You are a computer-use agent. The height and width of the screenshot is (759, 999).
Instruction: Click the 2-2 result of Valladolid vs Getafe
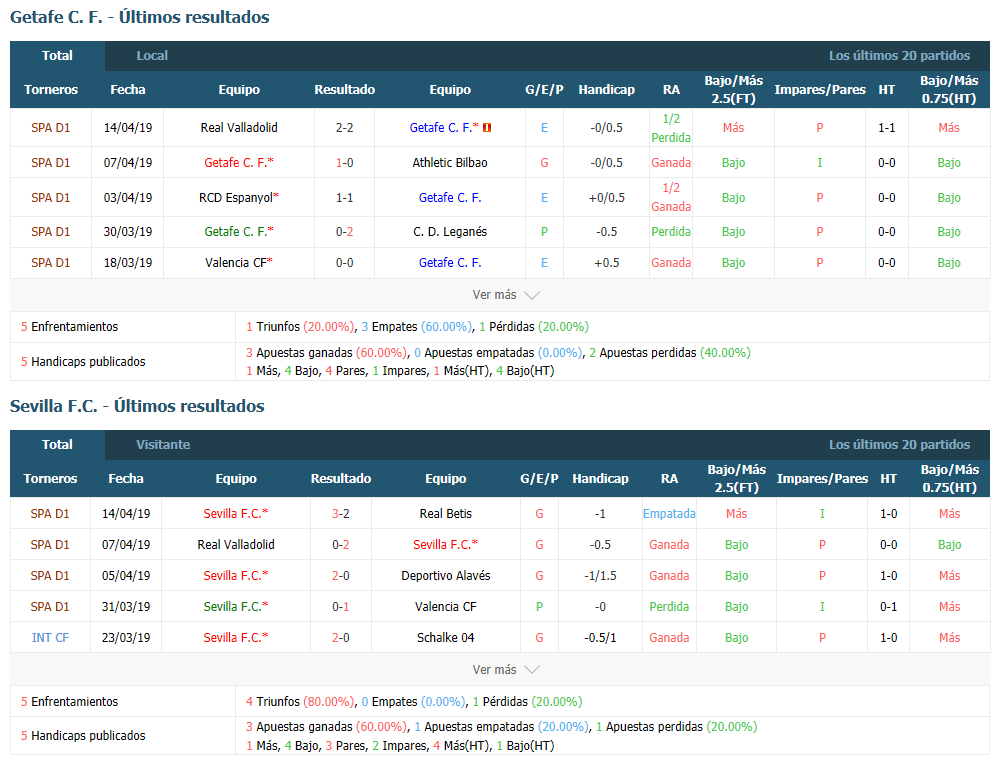[x=345, y=127]
